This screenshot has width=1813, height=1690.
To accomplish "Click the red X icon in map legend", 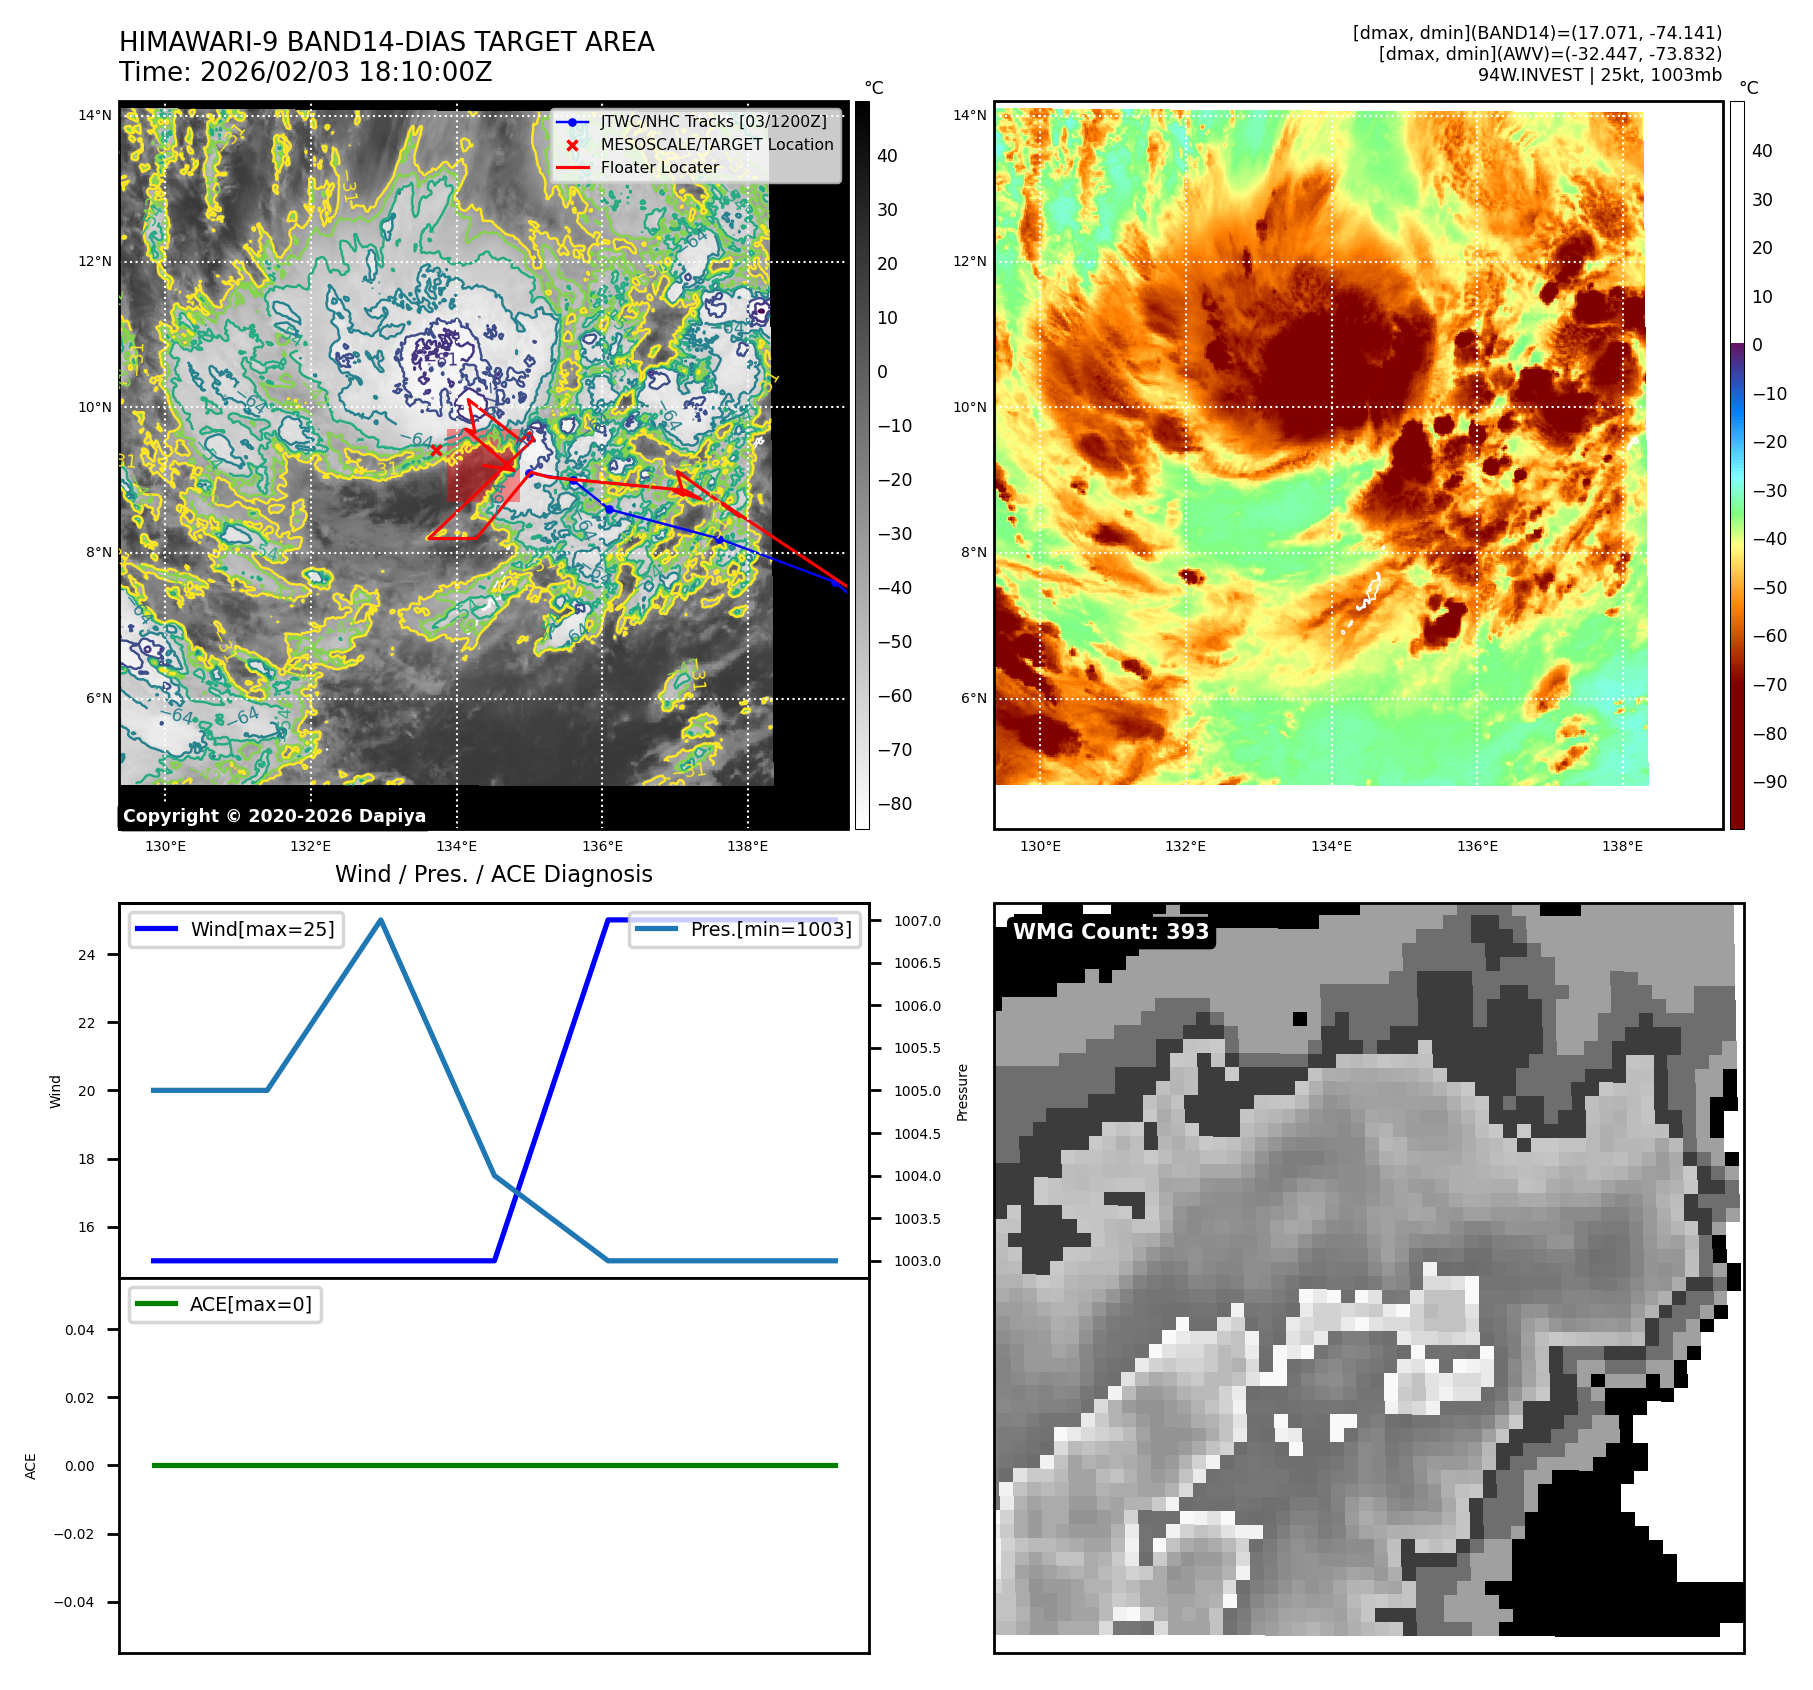I will click(572, 145).
